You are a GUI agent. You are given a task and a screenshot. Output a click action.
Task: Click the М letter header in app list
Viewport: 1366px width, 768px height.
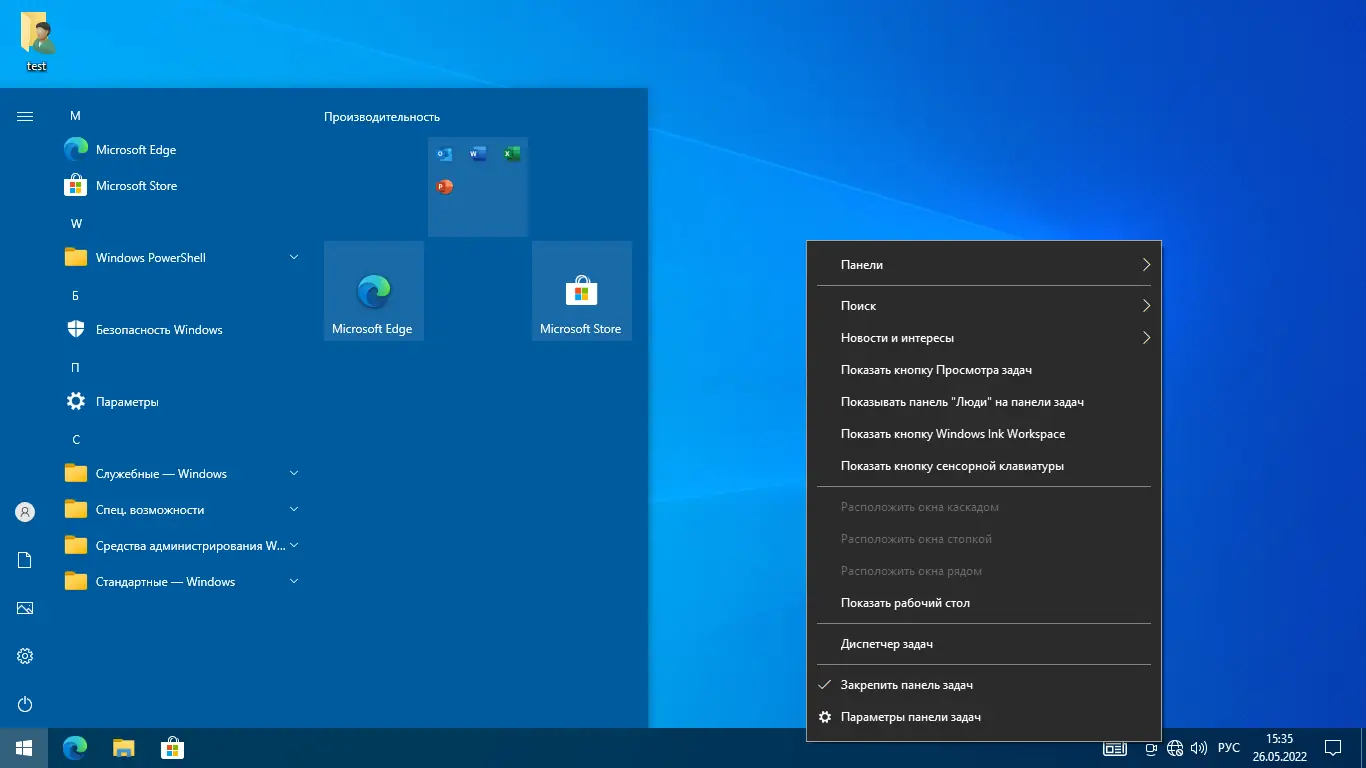coord(75,116)
